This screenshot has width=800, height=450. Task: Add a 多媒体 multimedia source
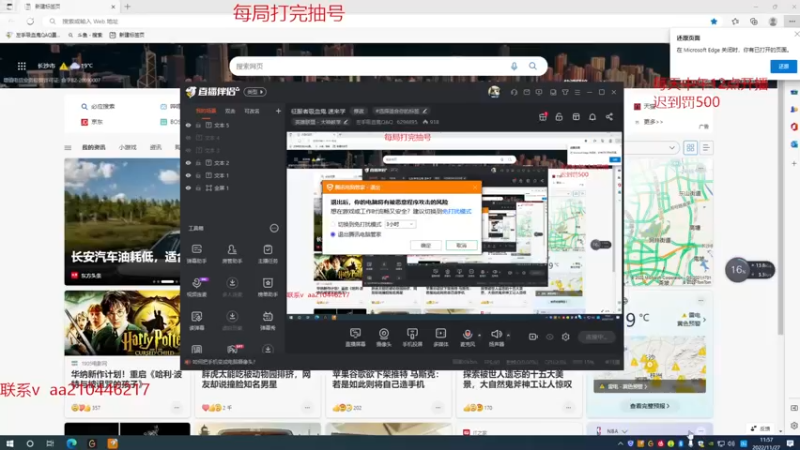(440, 337)
